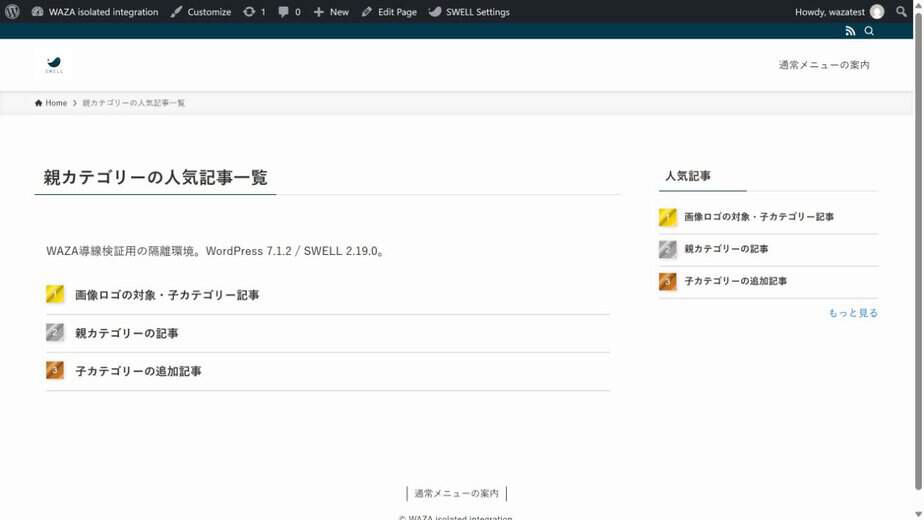Click page title 親カテゴリーの人気記事一覧

(156, 177)
